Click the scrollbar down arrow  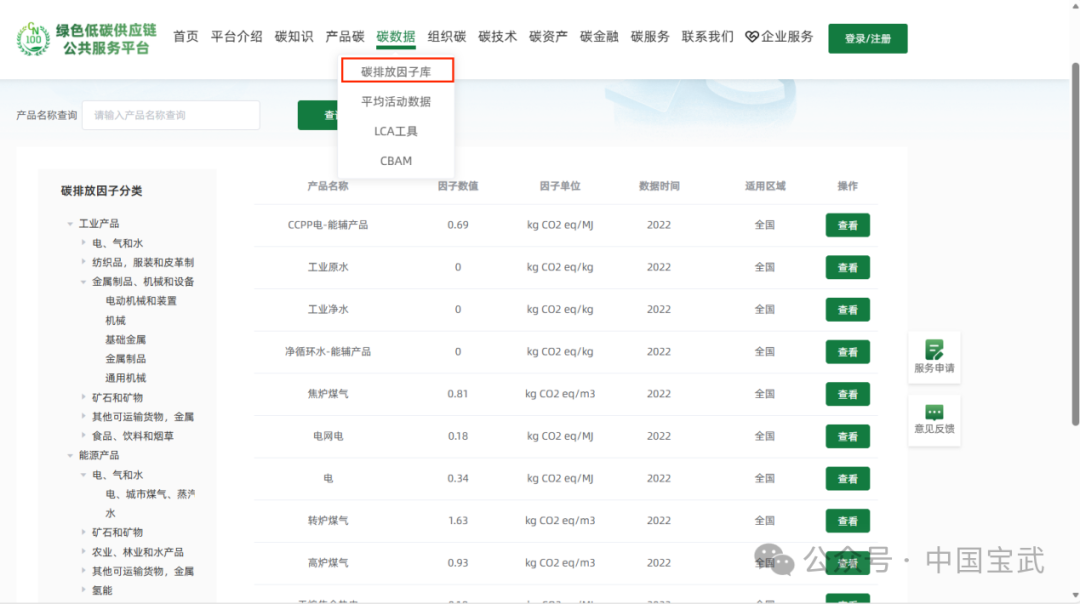pyautogui.click(x=1075, y=596)
